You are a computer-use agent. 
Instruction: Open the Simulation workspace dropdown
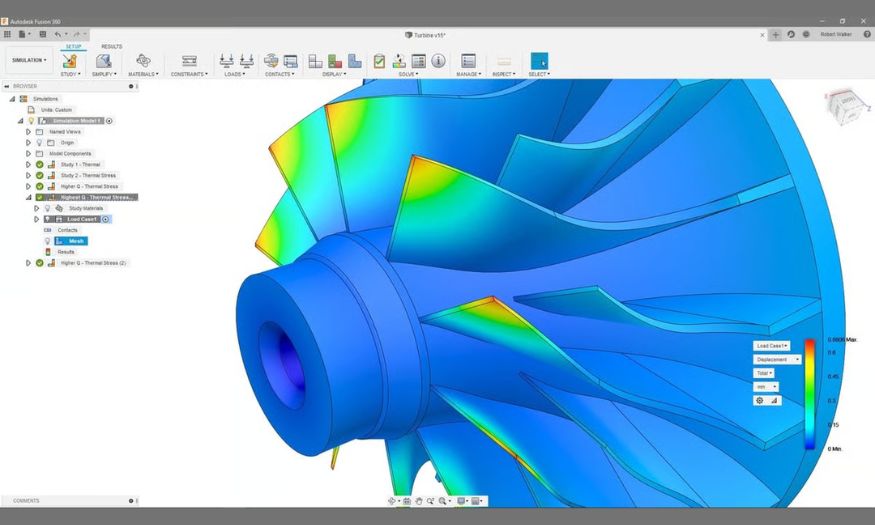point(29,60)
